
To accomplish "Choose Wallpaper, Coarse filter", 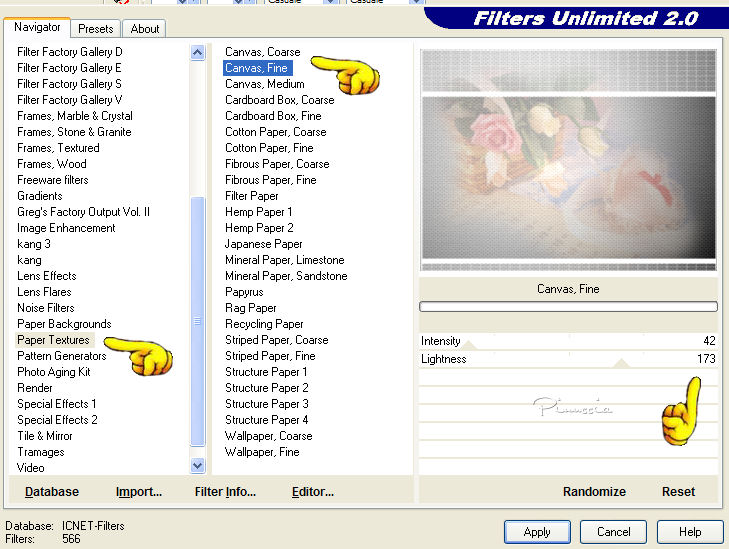I will tap(269, 436).
